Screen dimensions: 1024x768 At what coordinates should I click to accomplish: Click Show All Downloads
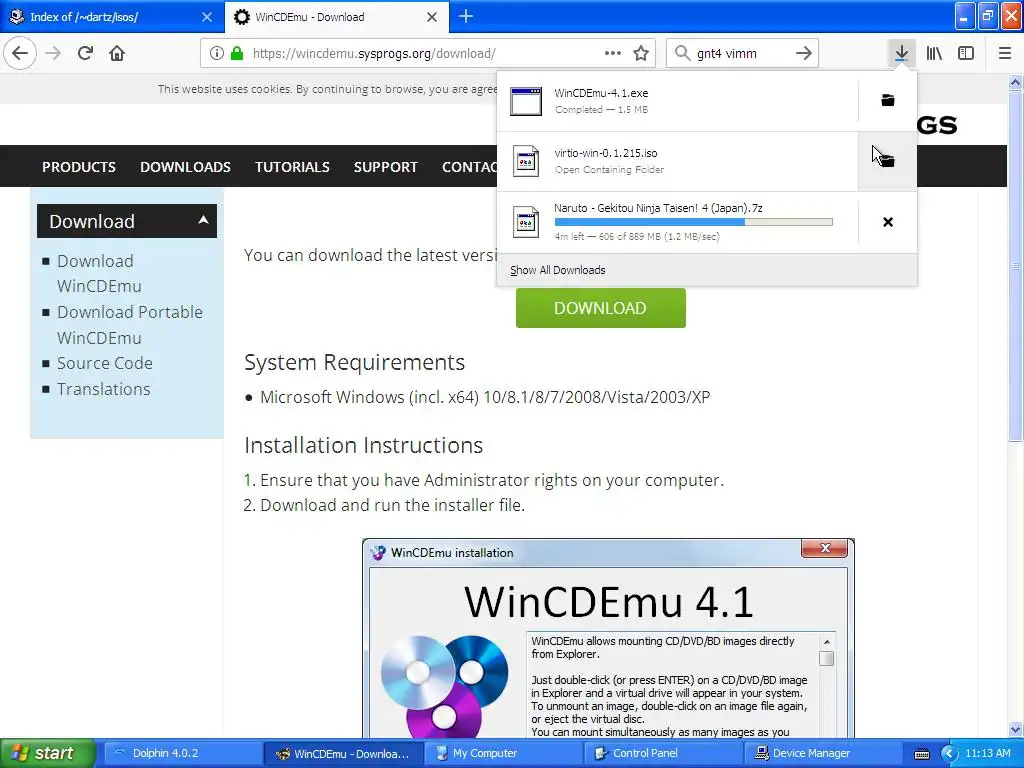(557, 270)
